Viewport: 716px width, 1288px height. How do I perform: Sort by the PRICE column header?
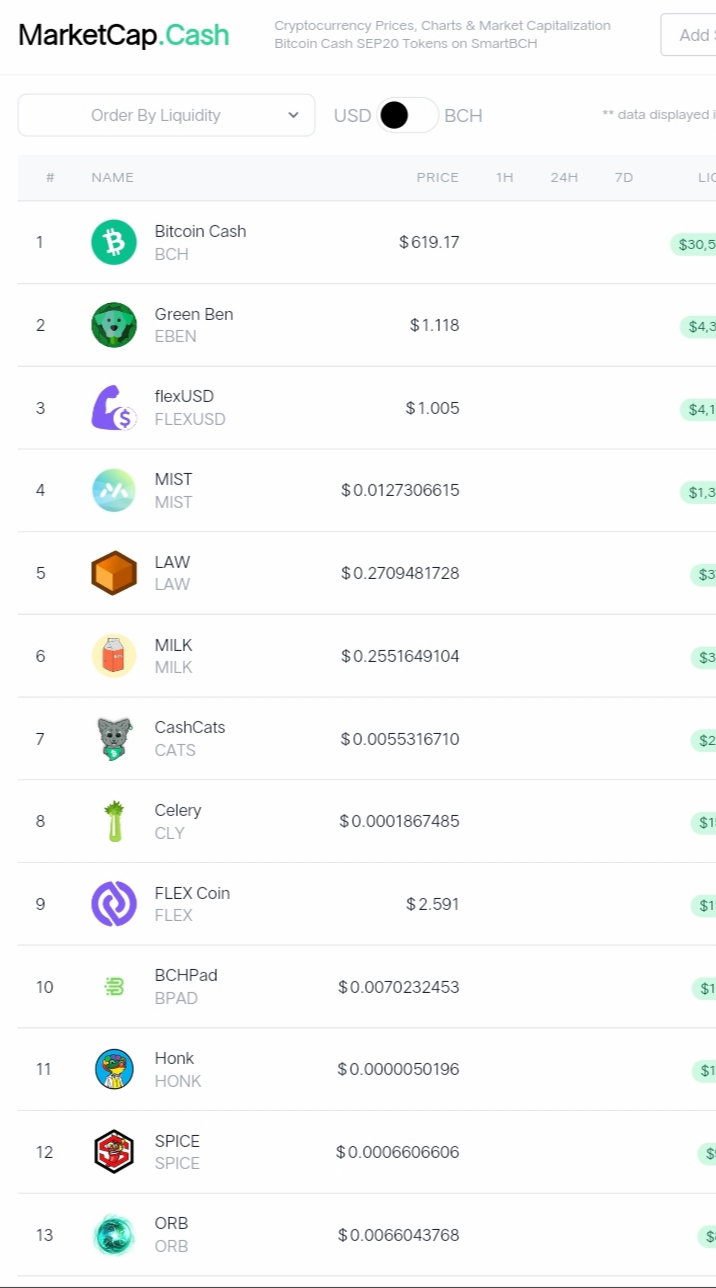click(x=438, y=177)
